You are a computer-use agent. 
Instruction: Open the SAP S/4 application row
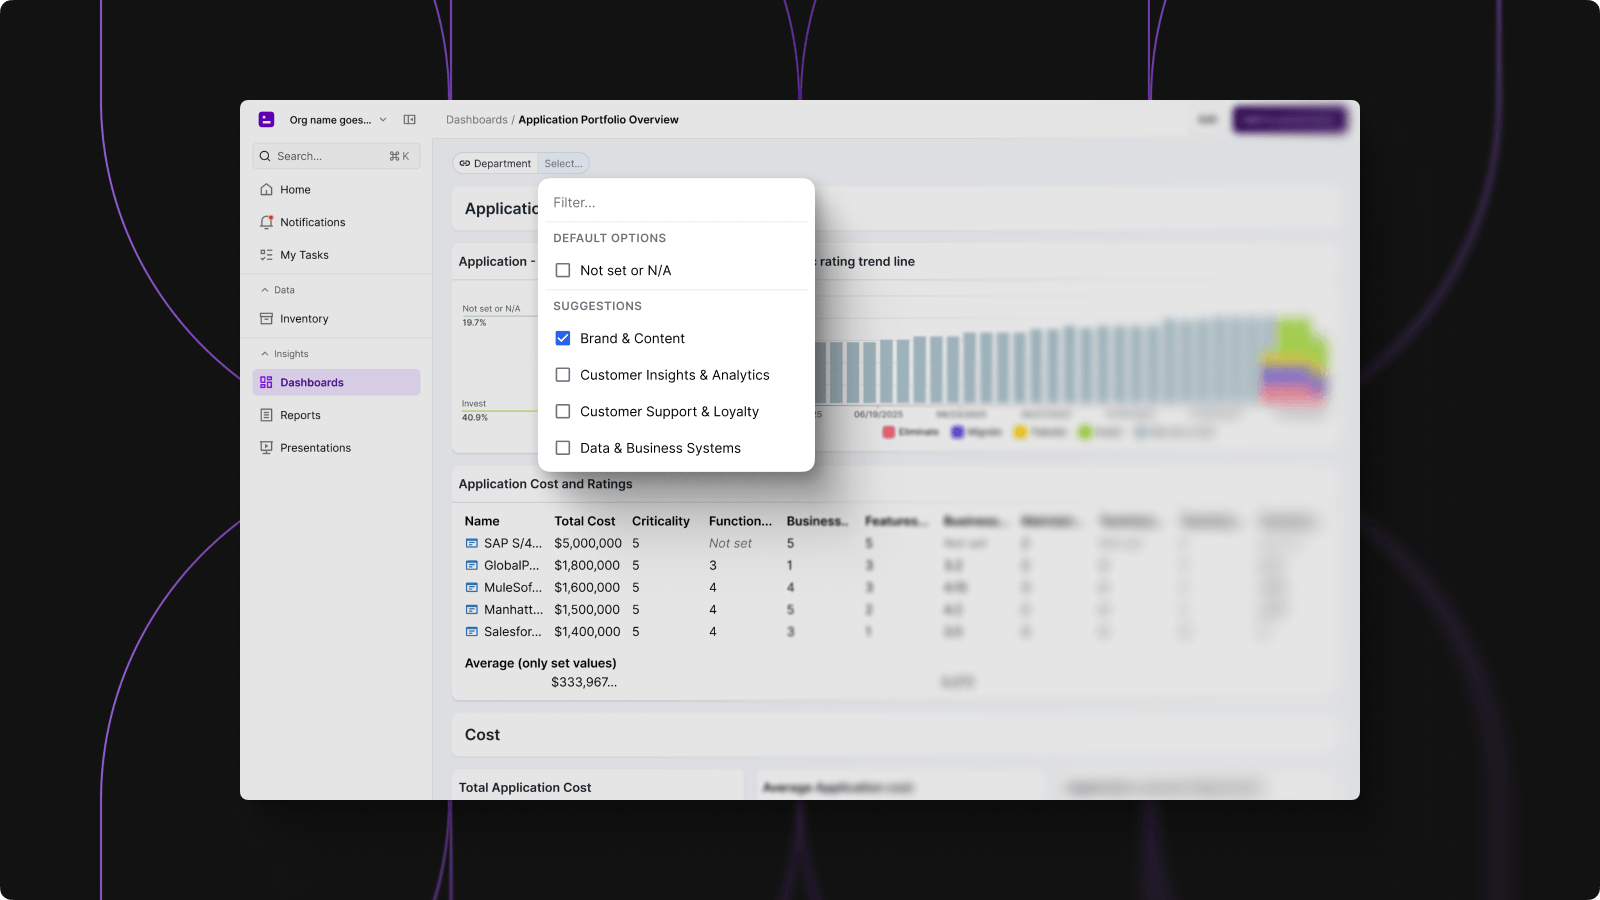512,544
